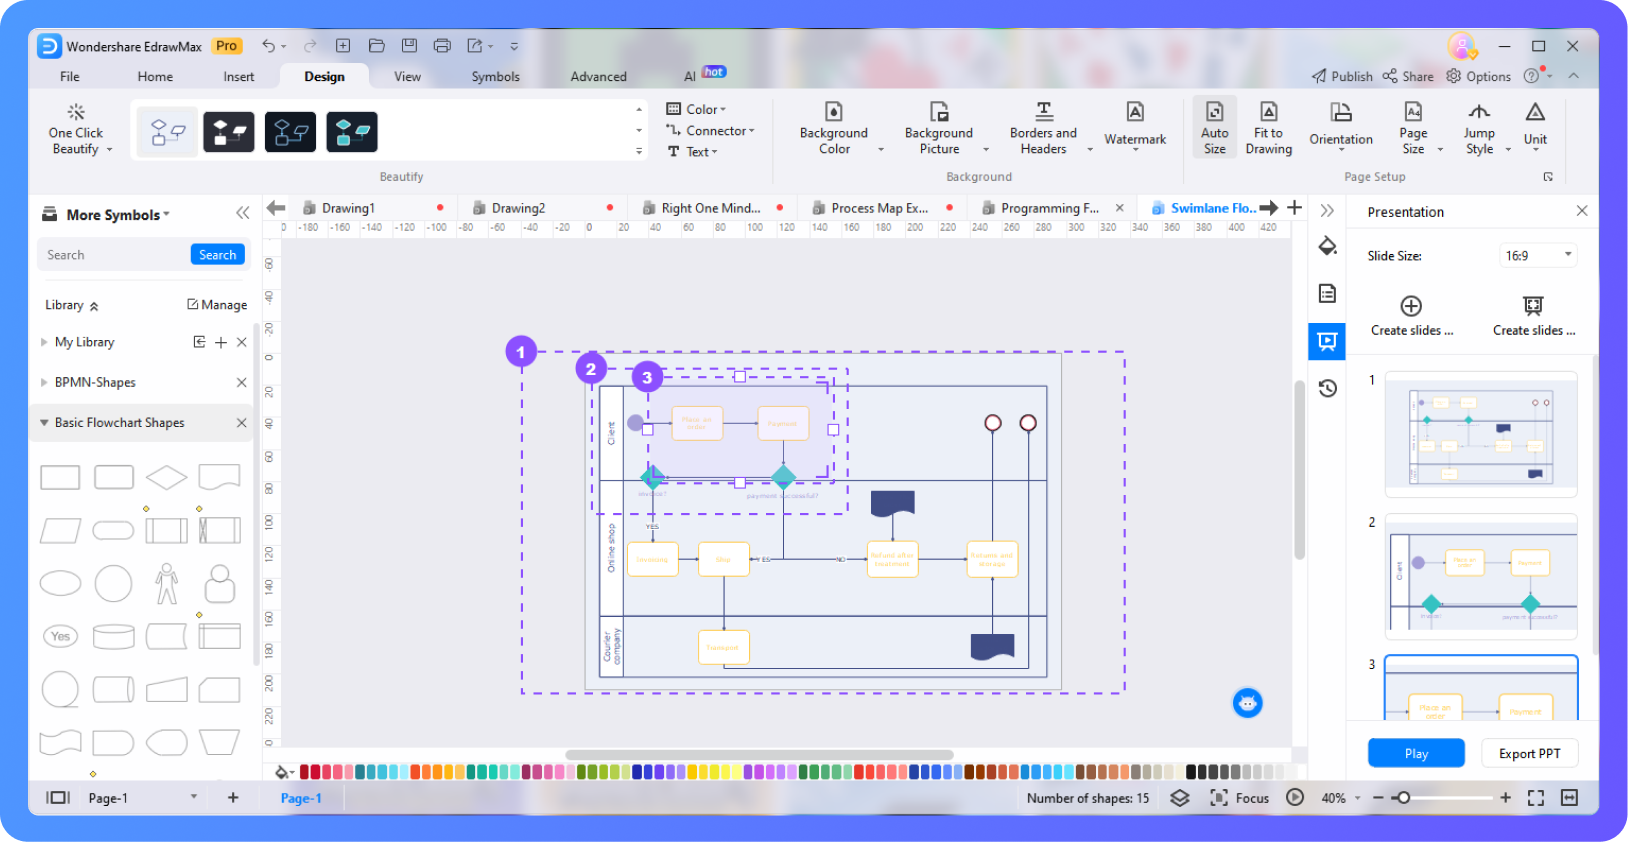Image resolution: width=1628 pixels, height=842 pixels.
Task: Click Fit to Drawing in Page Setup
Action: (x=1269, y=128)
